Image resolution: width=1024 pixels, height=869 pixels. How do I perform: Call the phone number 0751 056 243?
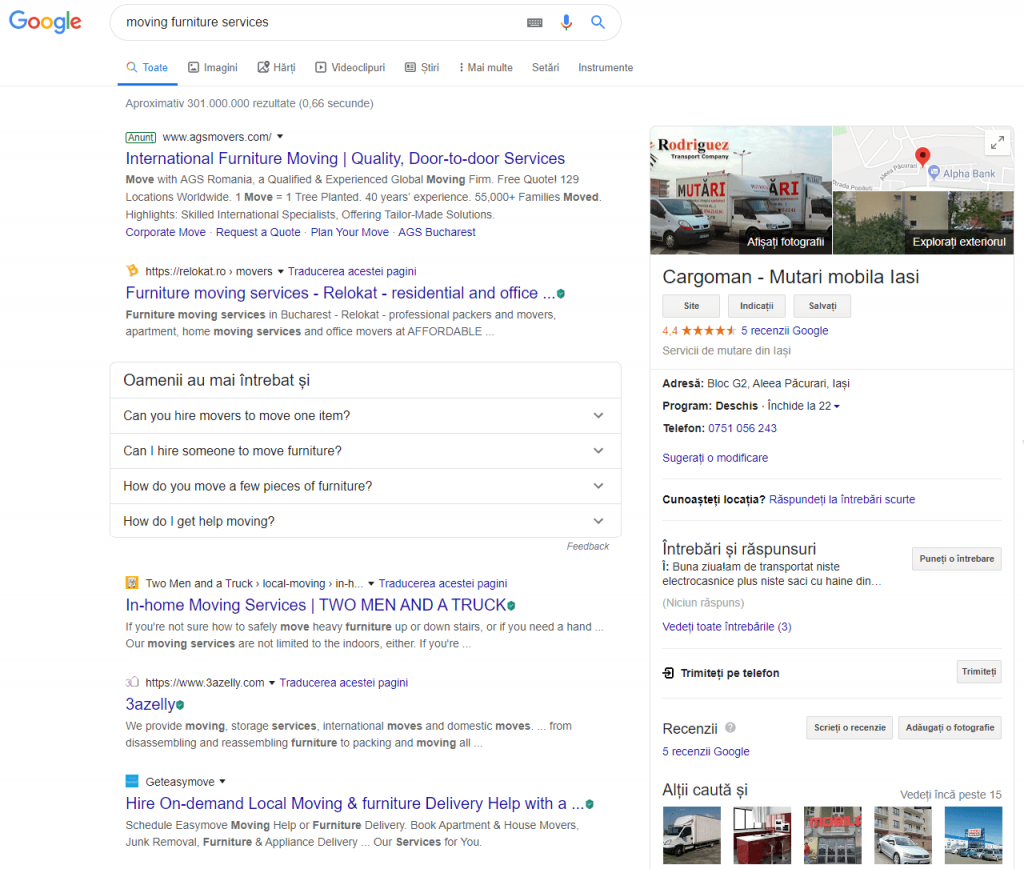click(x=742, y=429)
